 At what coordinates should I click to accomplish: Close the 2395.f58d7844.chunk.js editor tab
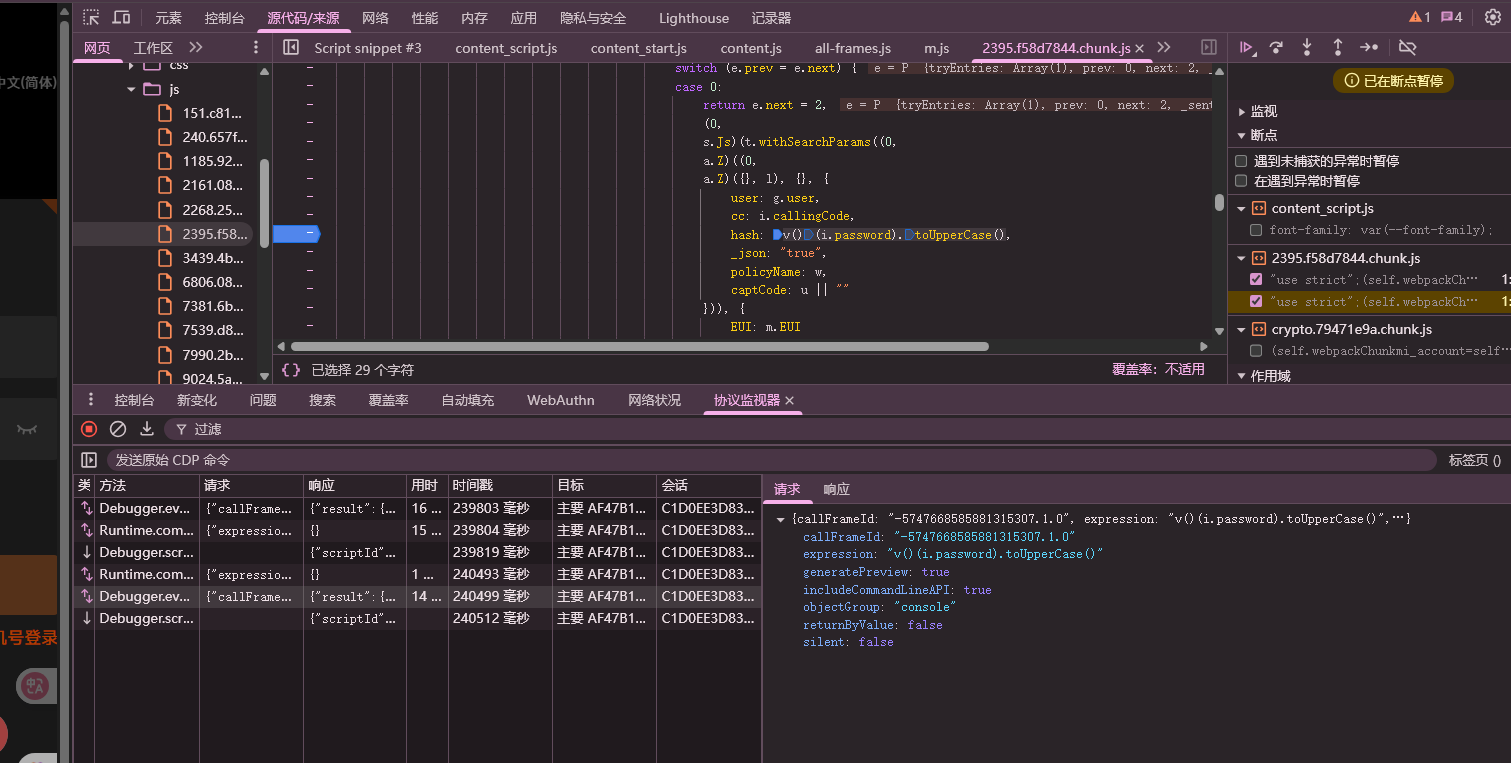1139,48
